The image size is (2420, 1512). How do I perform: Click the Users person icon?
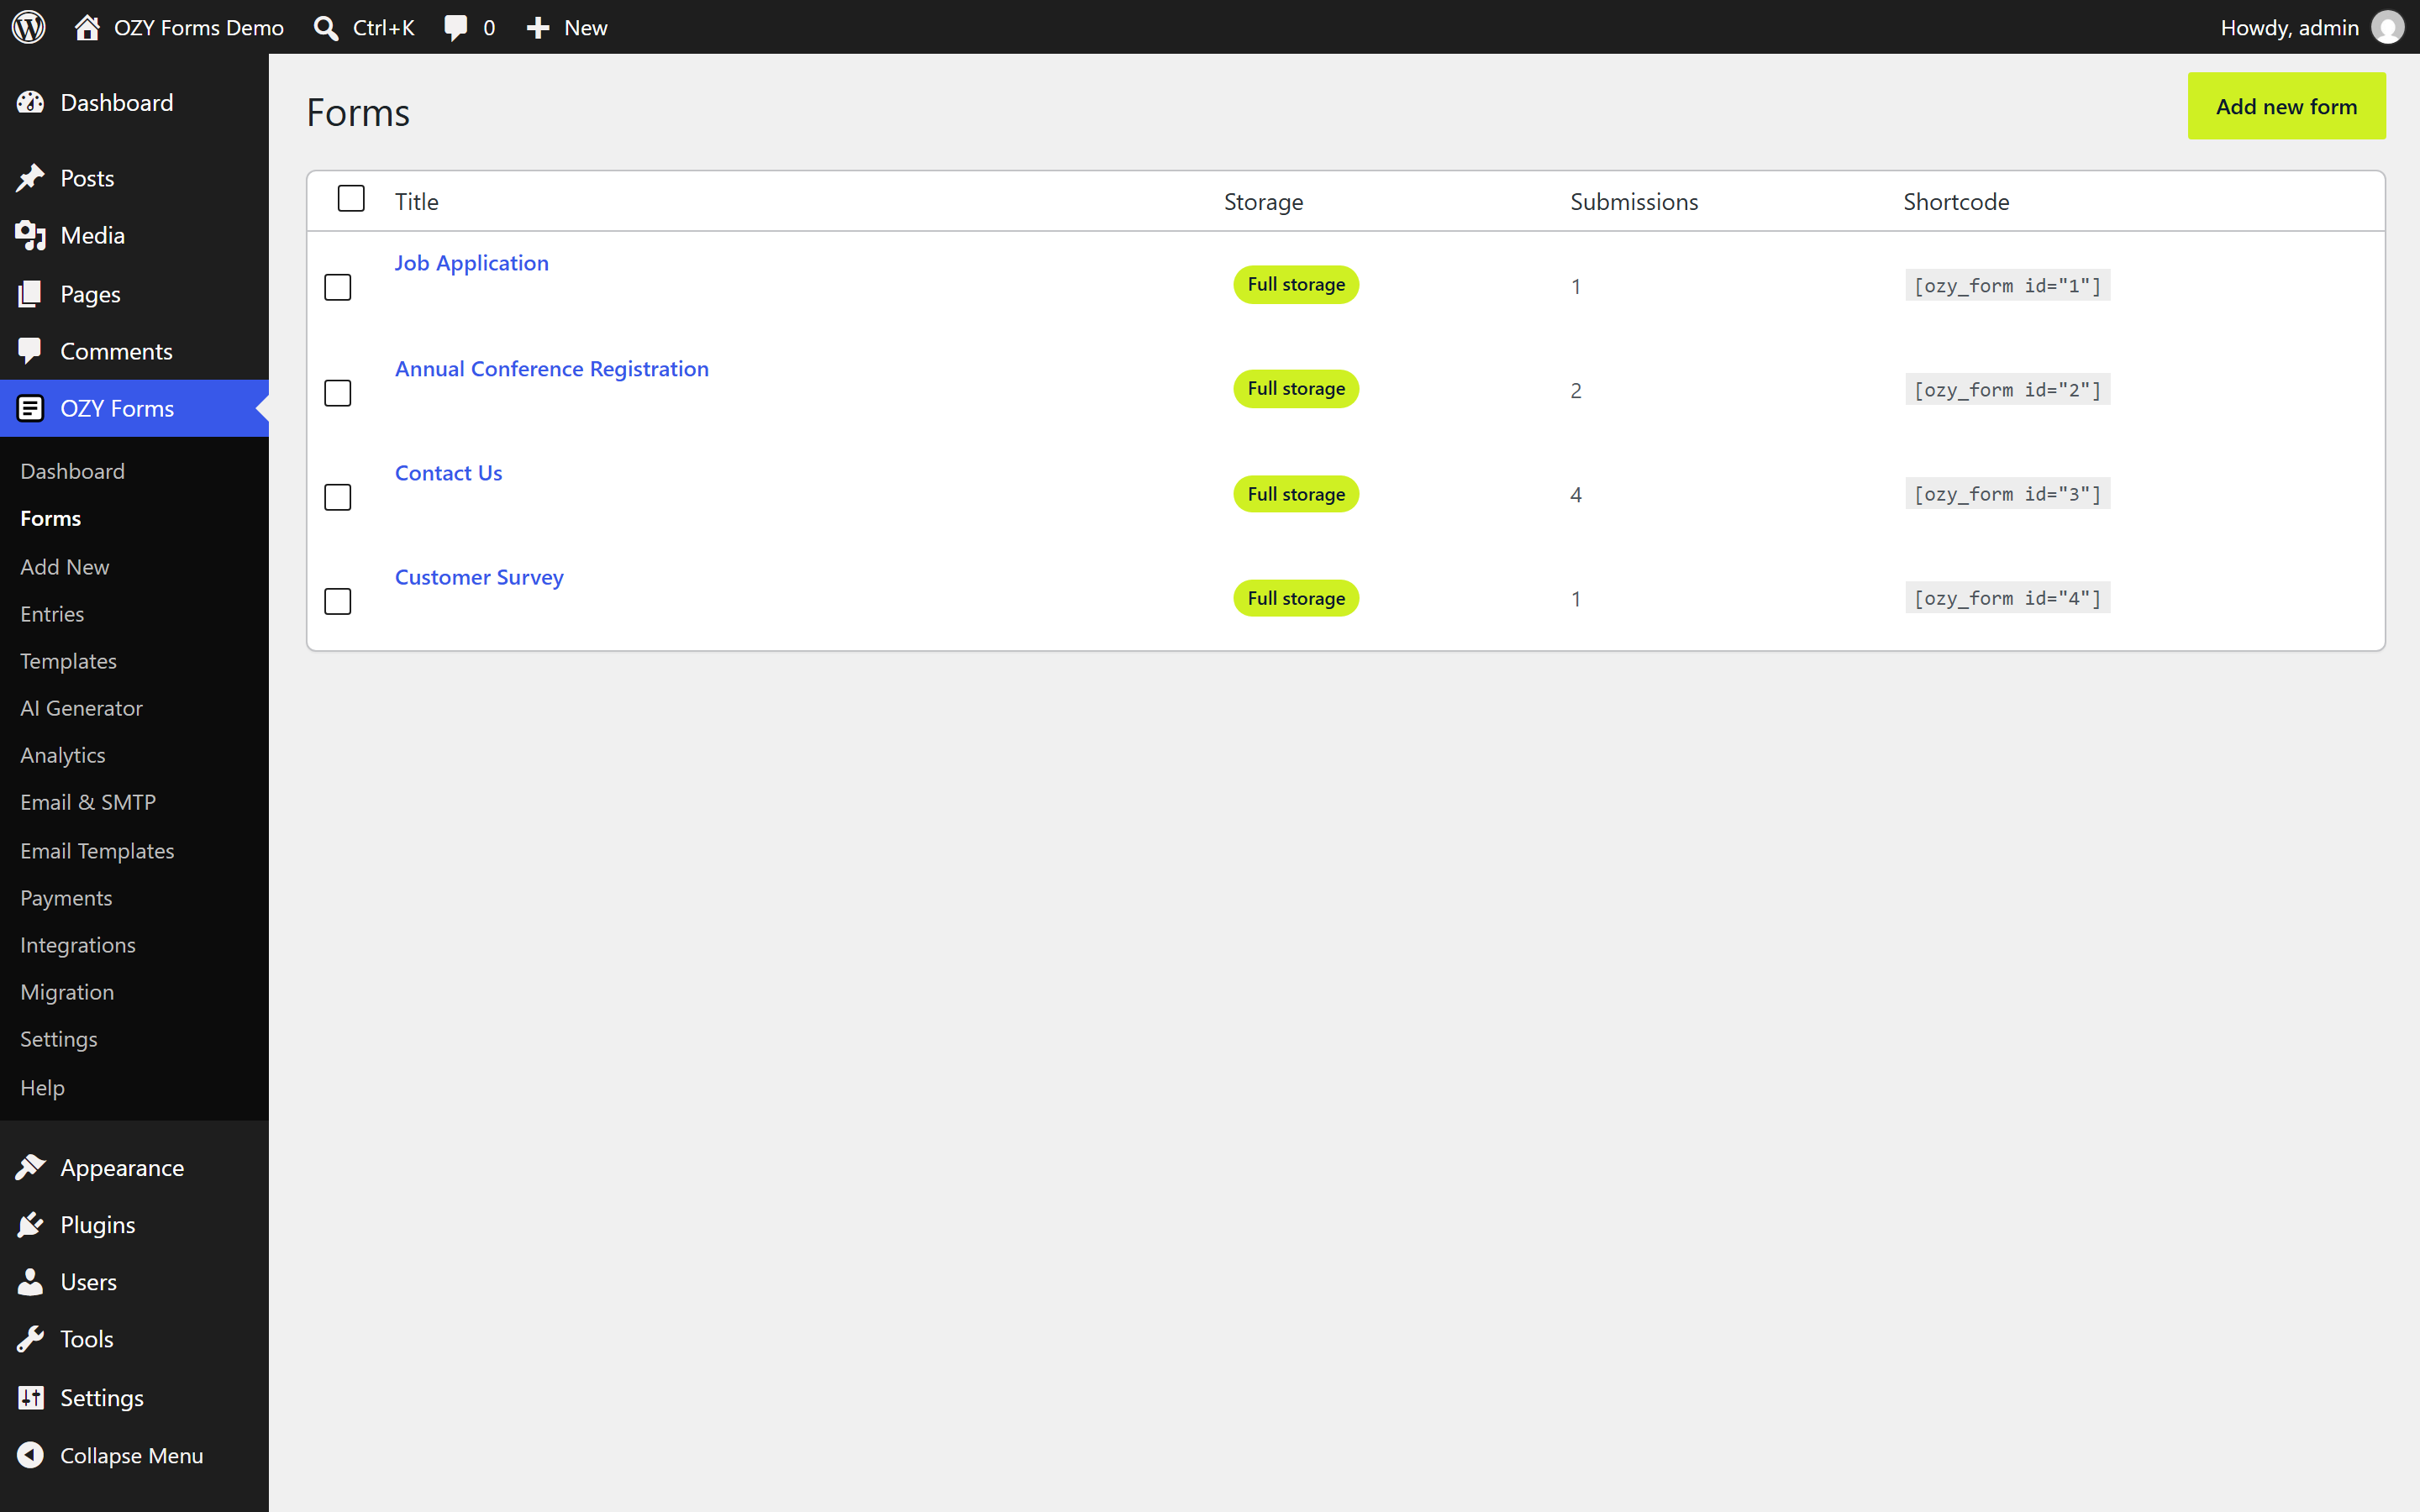click(x=30, y=1281)
